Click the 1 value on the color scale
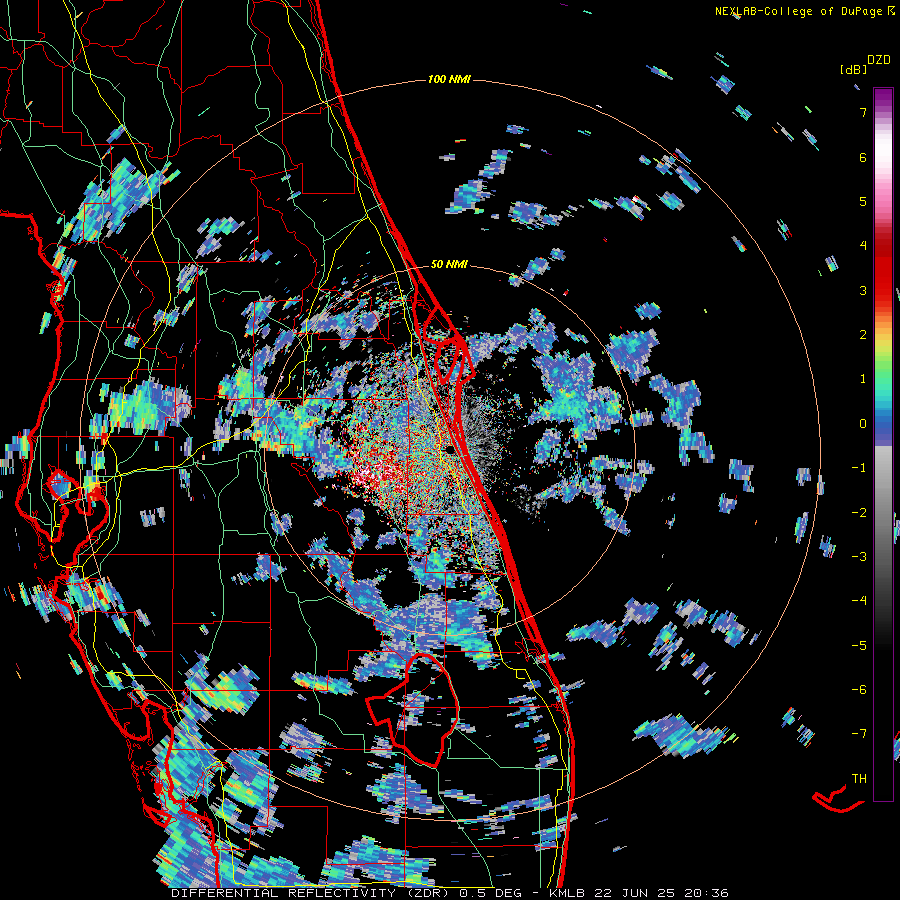The width and height of the screenshot is (900, 900). 863,379
